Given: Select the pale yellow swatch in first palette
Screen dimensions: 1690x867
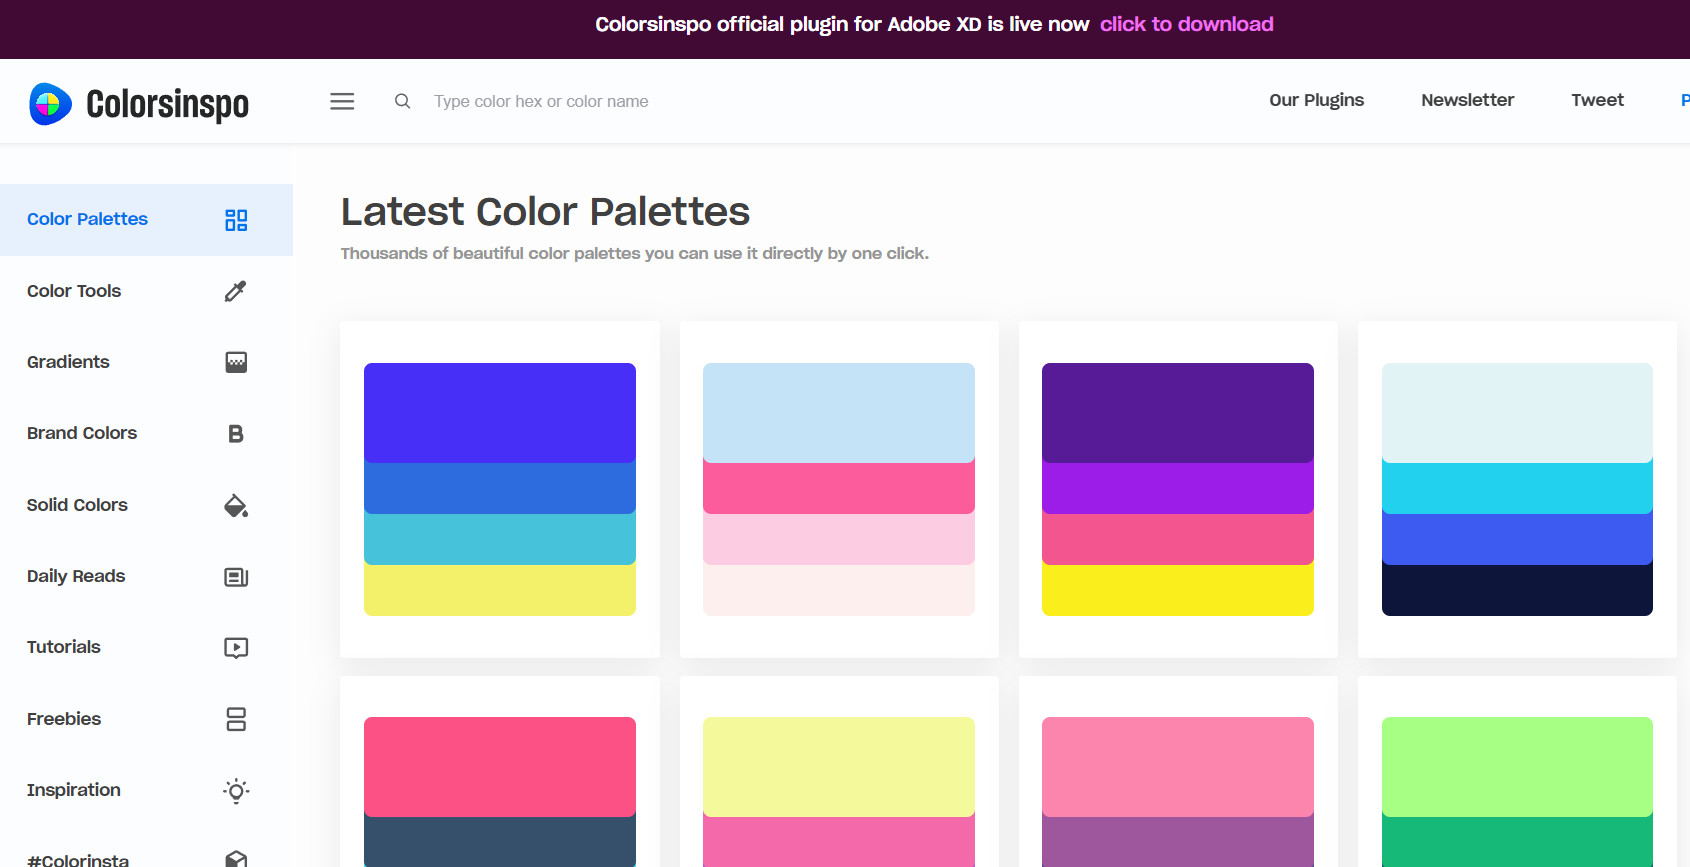Looking at the screenshot, I should (500, 590).
